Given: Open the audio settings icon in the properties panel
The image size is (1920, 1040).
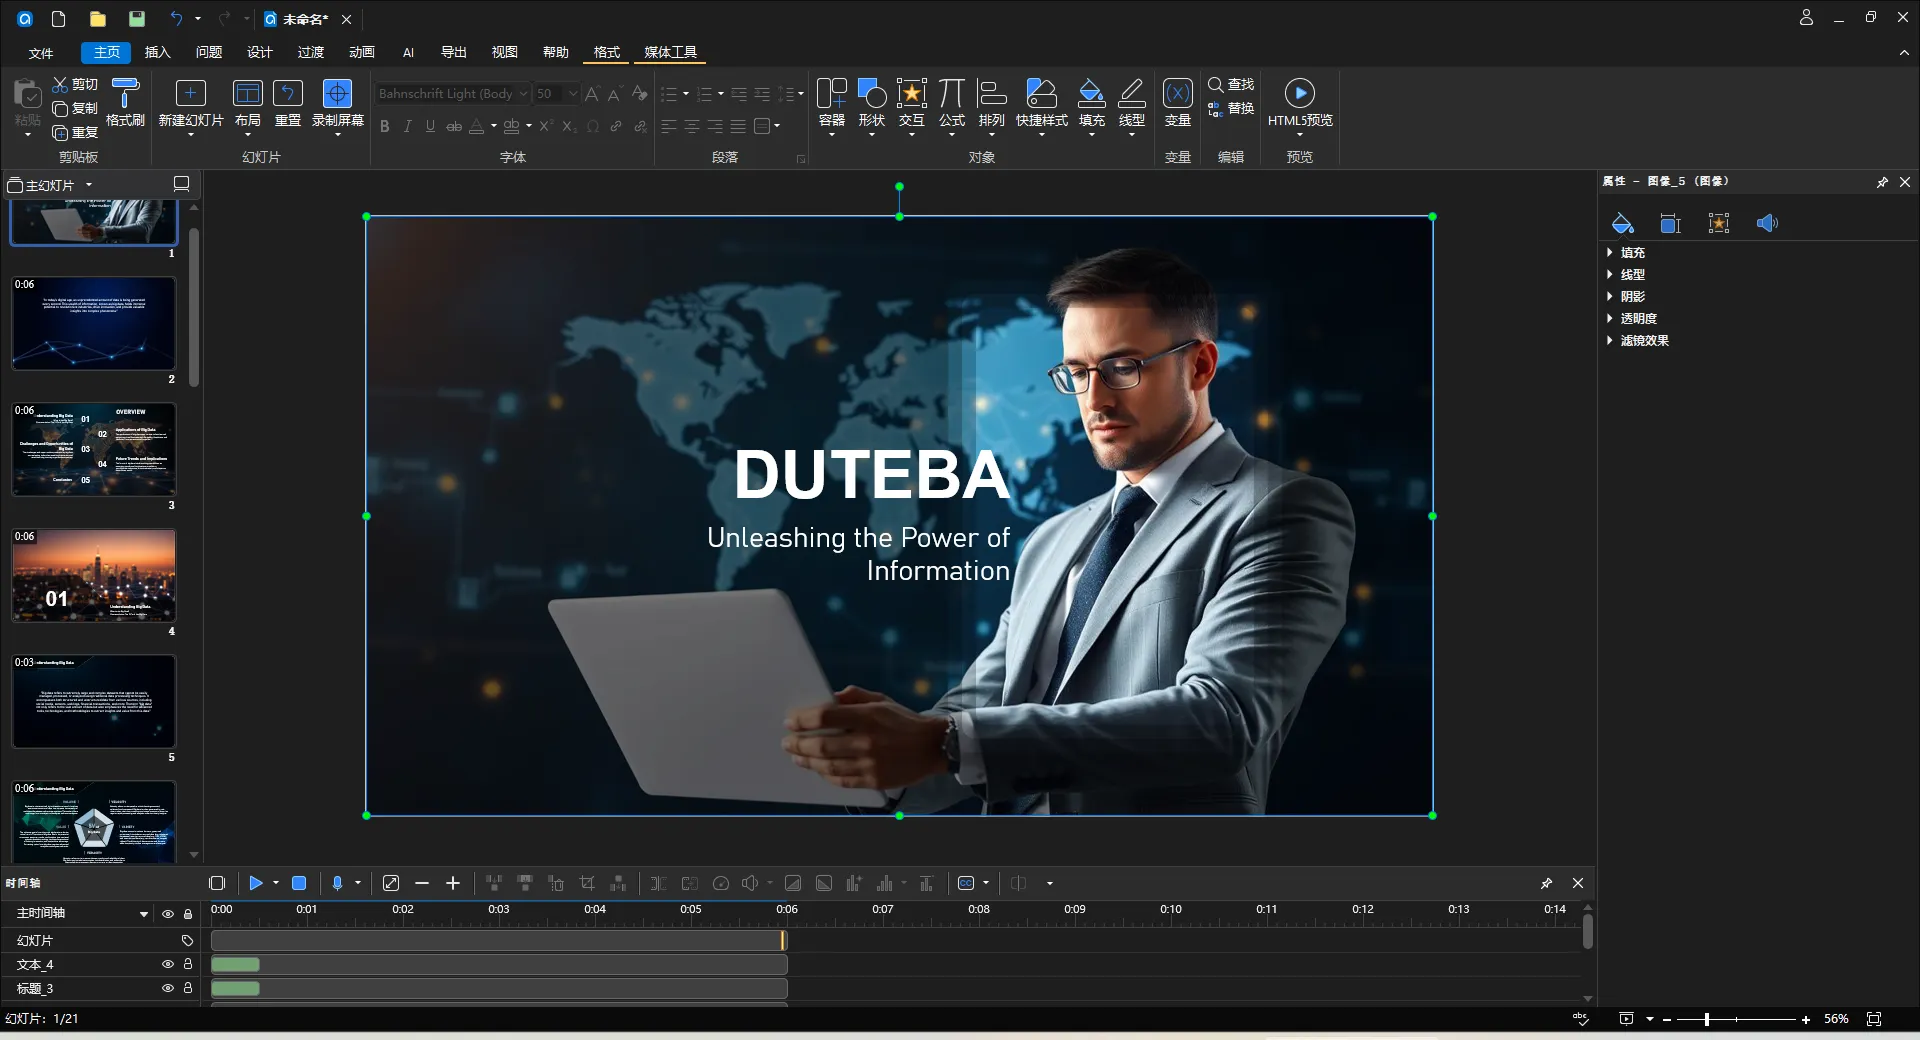Looking at the screenshot, I should coord(1766,222).
